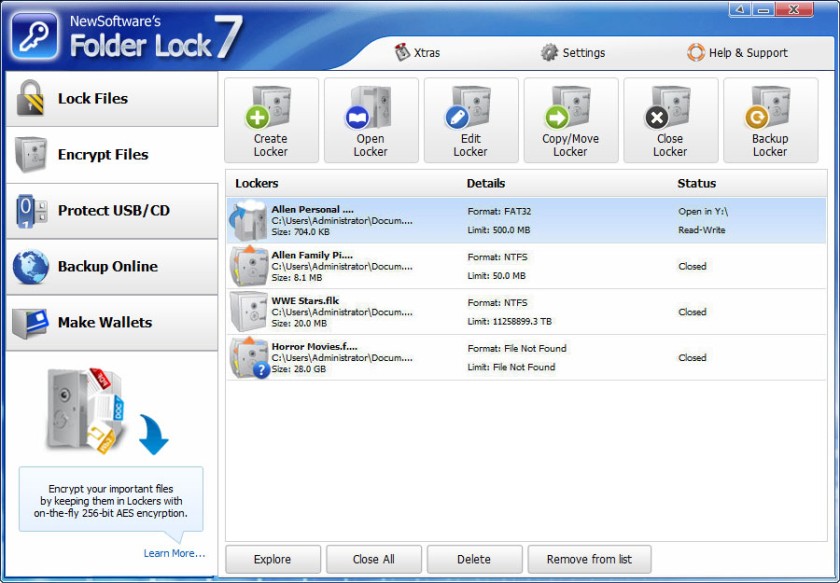
Task: Select the Horror Movies locker name
Action: [314, 346]
